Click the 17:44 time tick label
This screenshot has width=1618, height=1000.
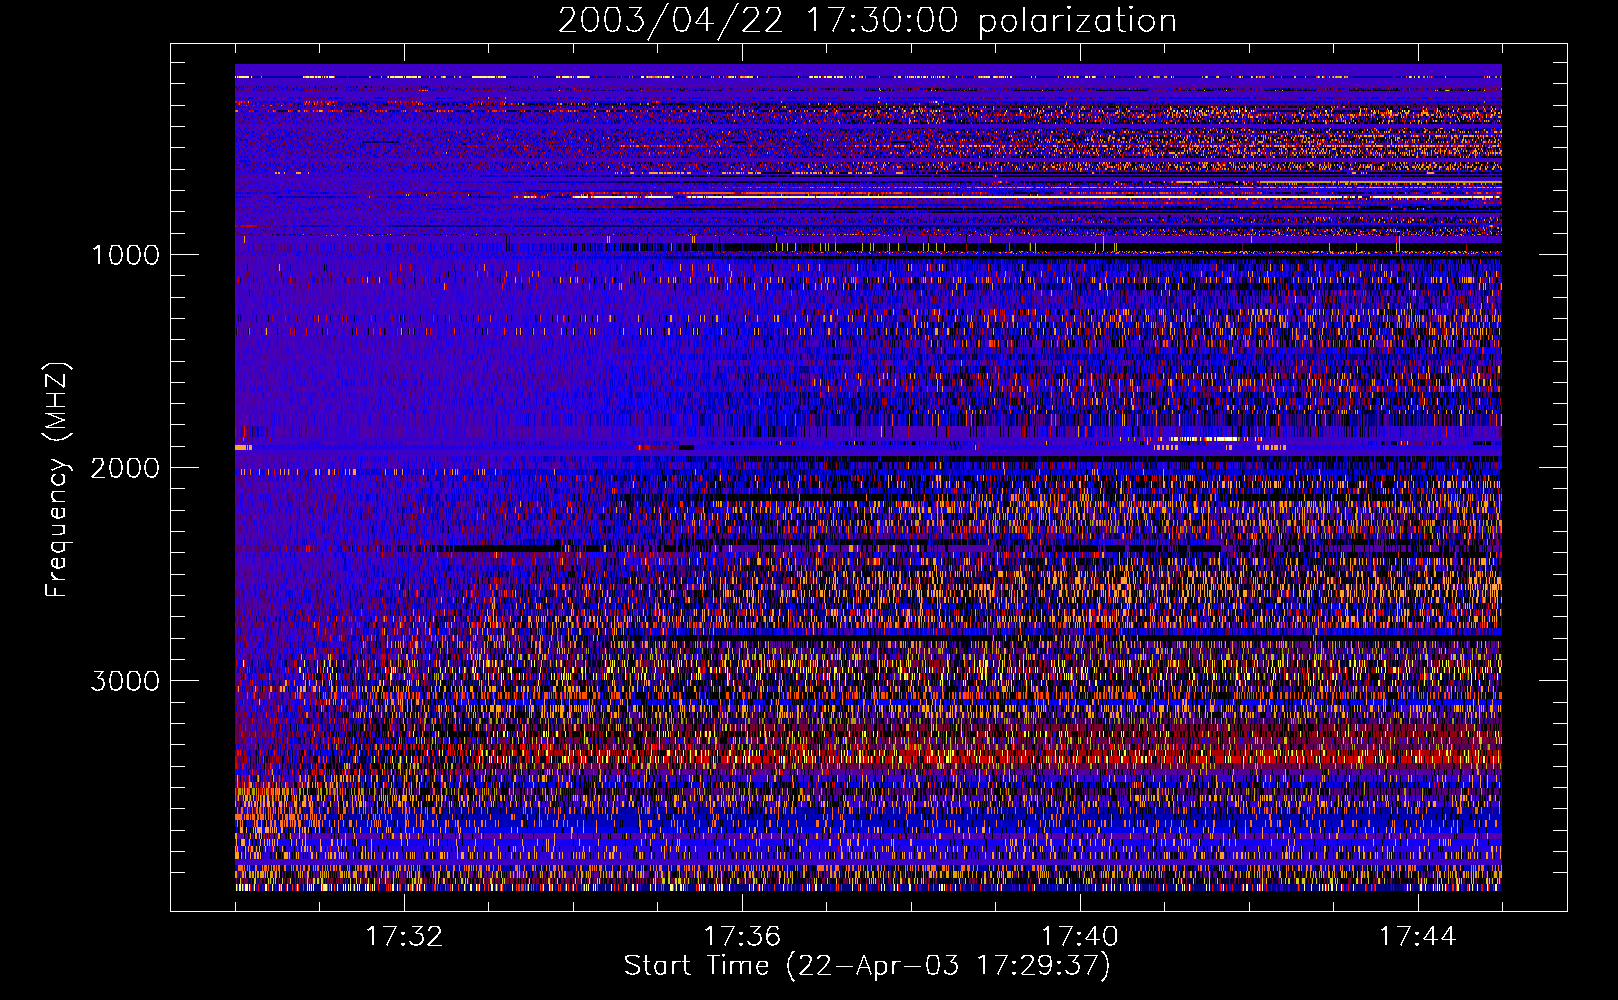point(1418,937)
